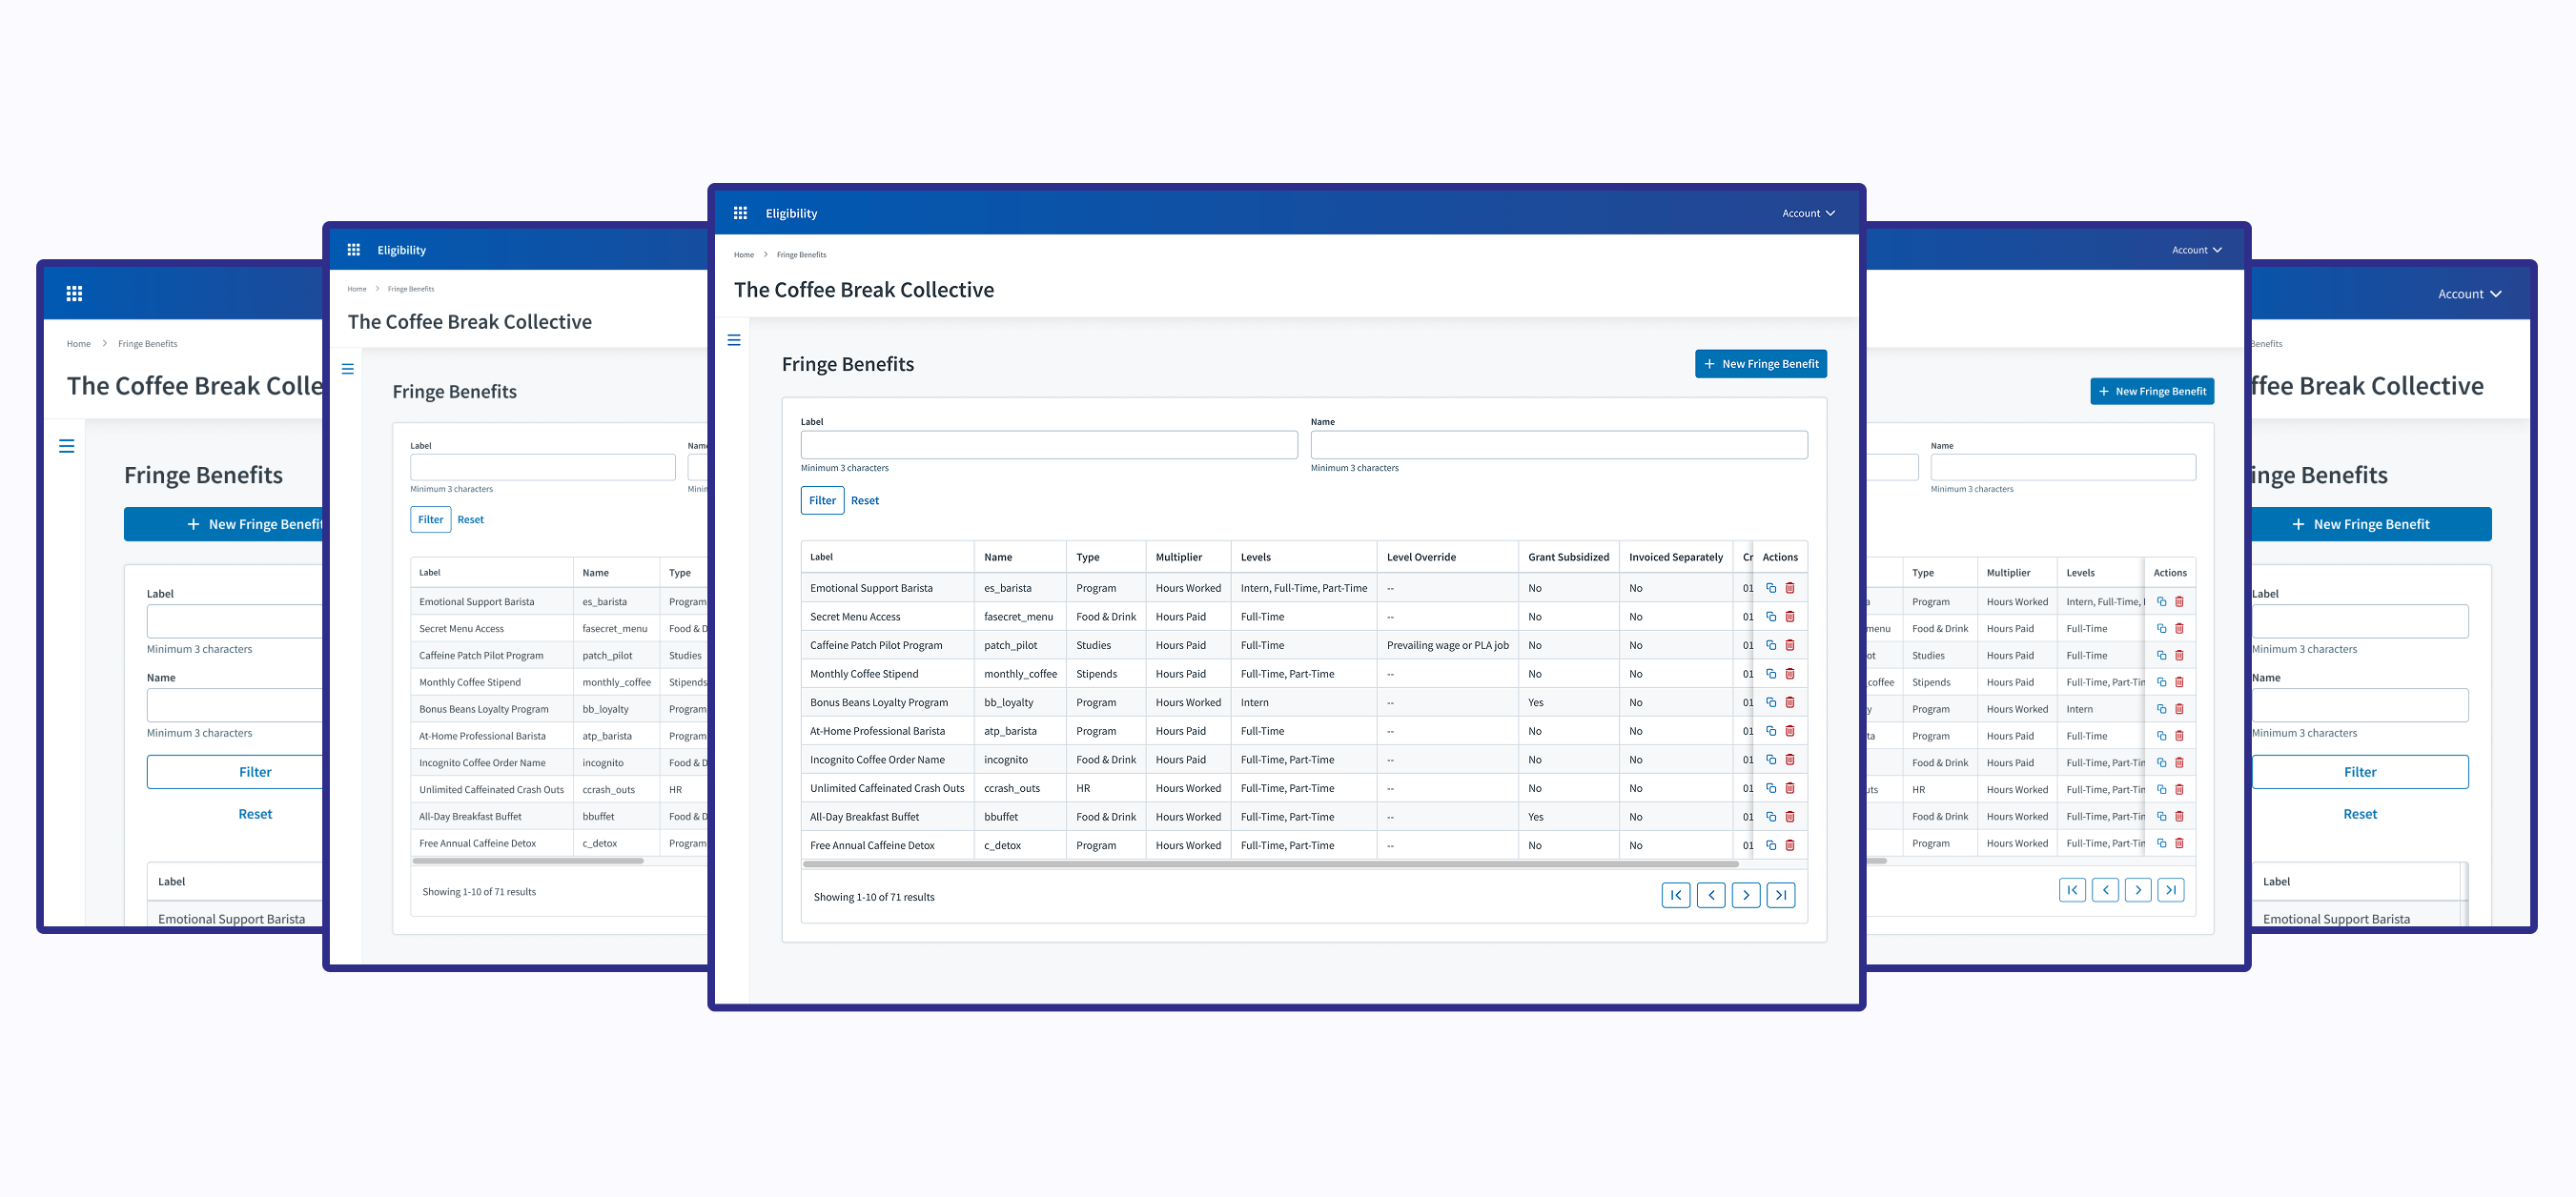This screenshot has width=2576, height=1197.
Task: Click Home breadcrumb in center window
Action: [x=743, y=255]
